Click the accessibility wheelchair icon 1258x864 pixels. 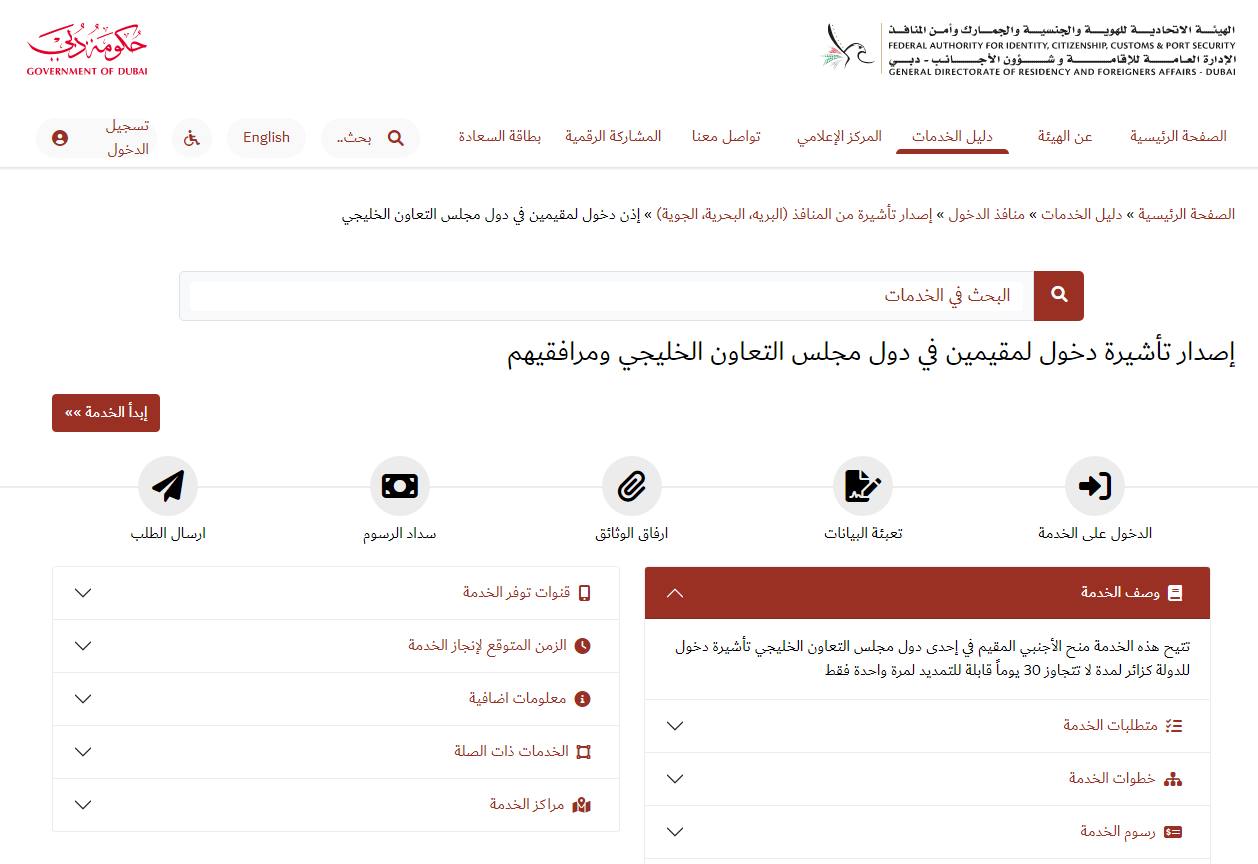[192, 138]
